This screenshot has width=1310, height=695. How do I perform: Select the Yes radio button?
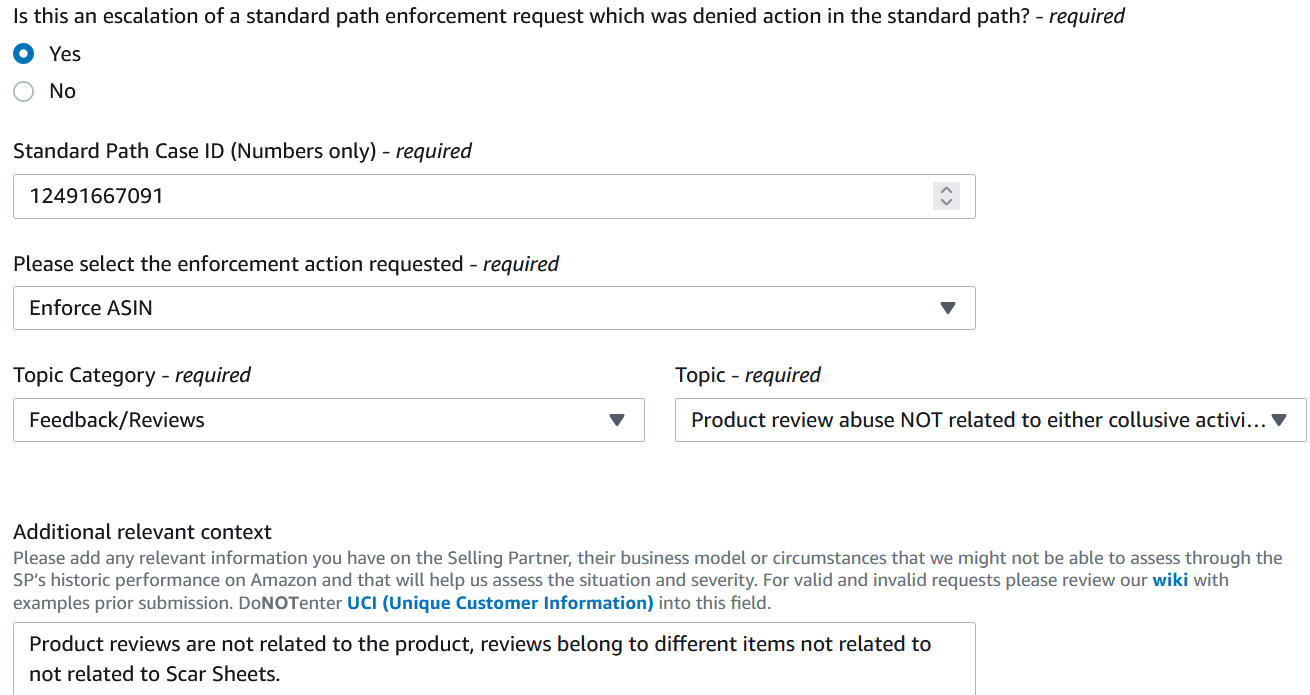point(24,54)
